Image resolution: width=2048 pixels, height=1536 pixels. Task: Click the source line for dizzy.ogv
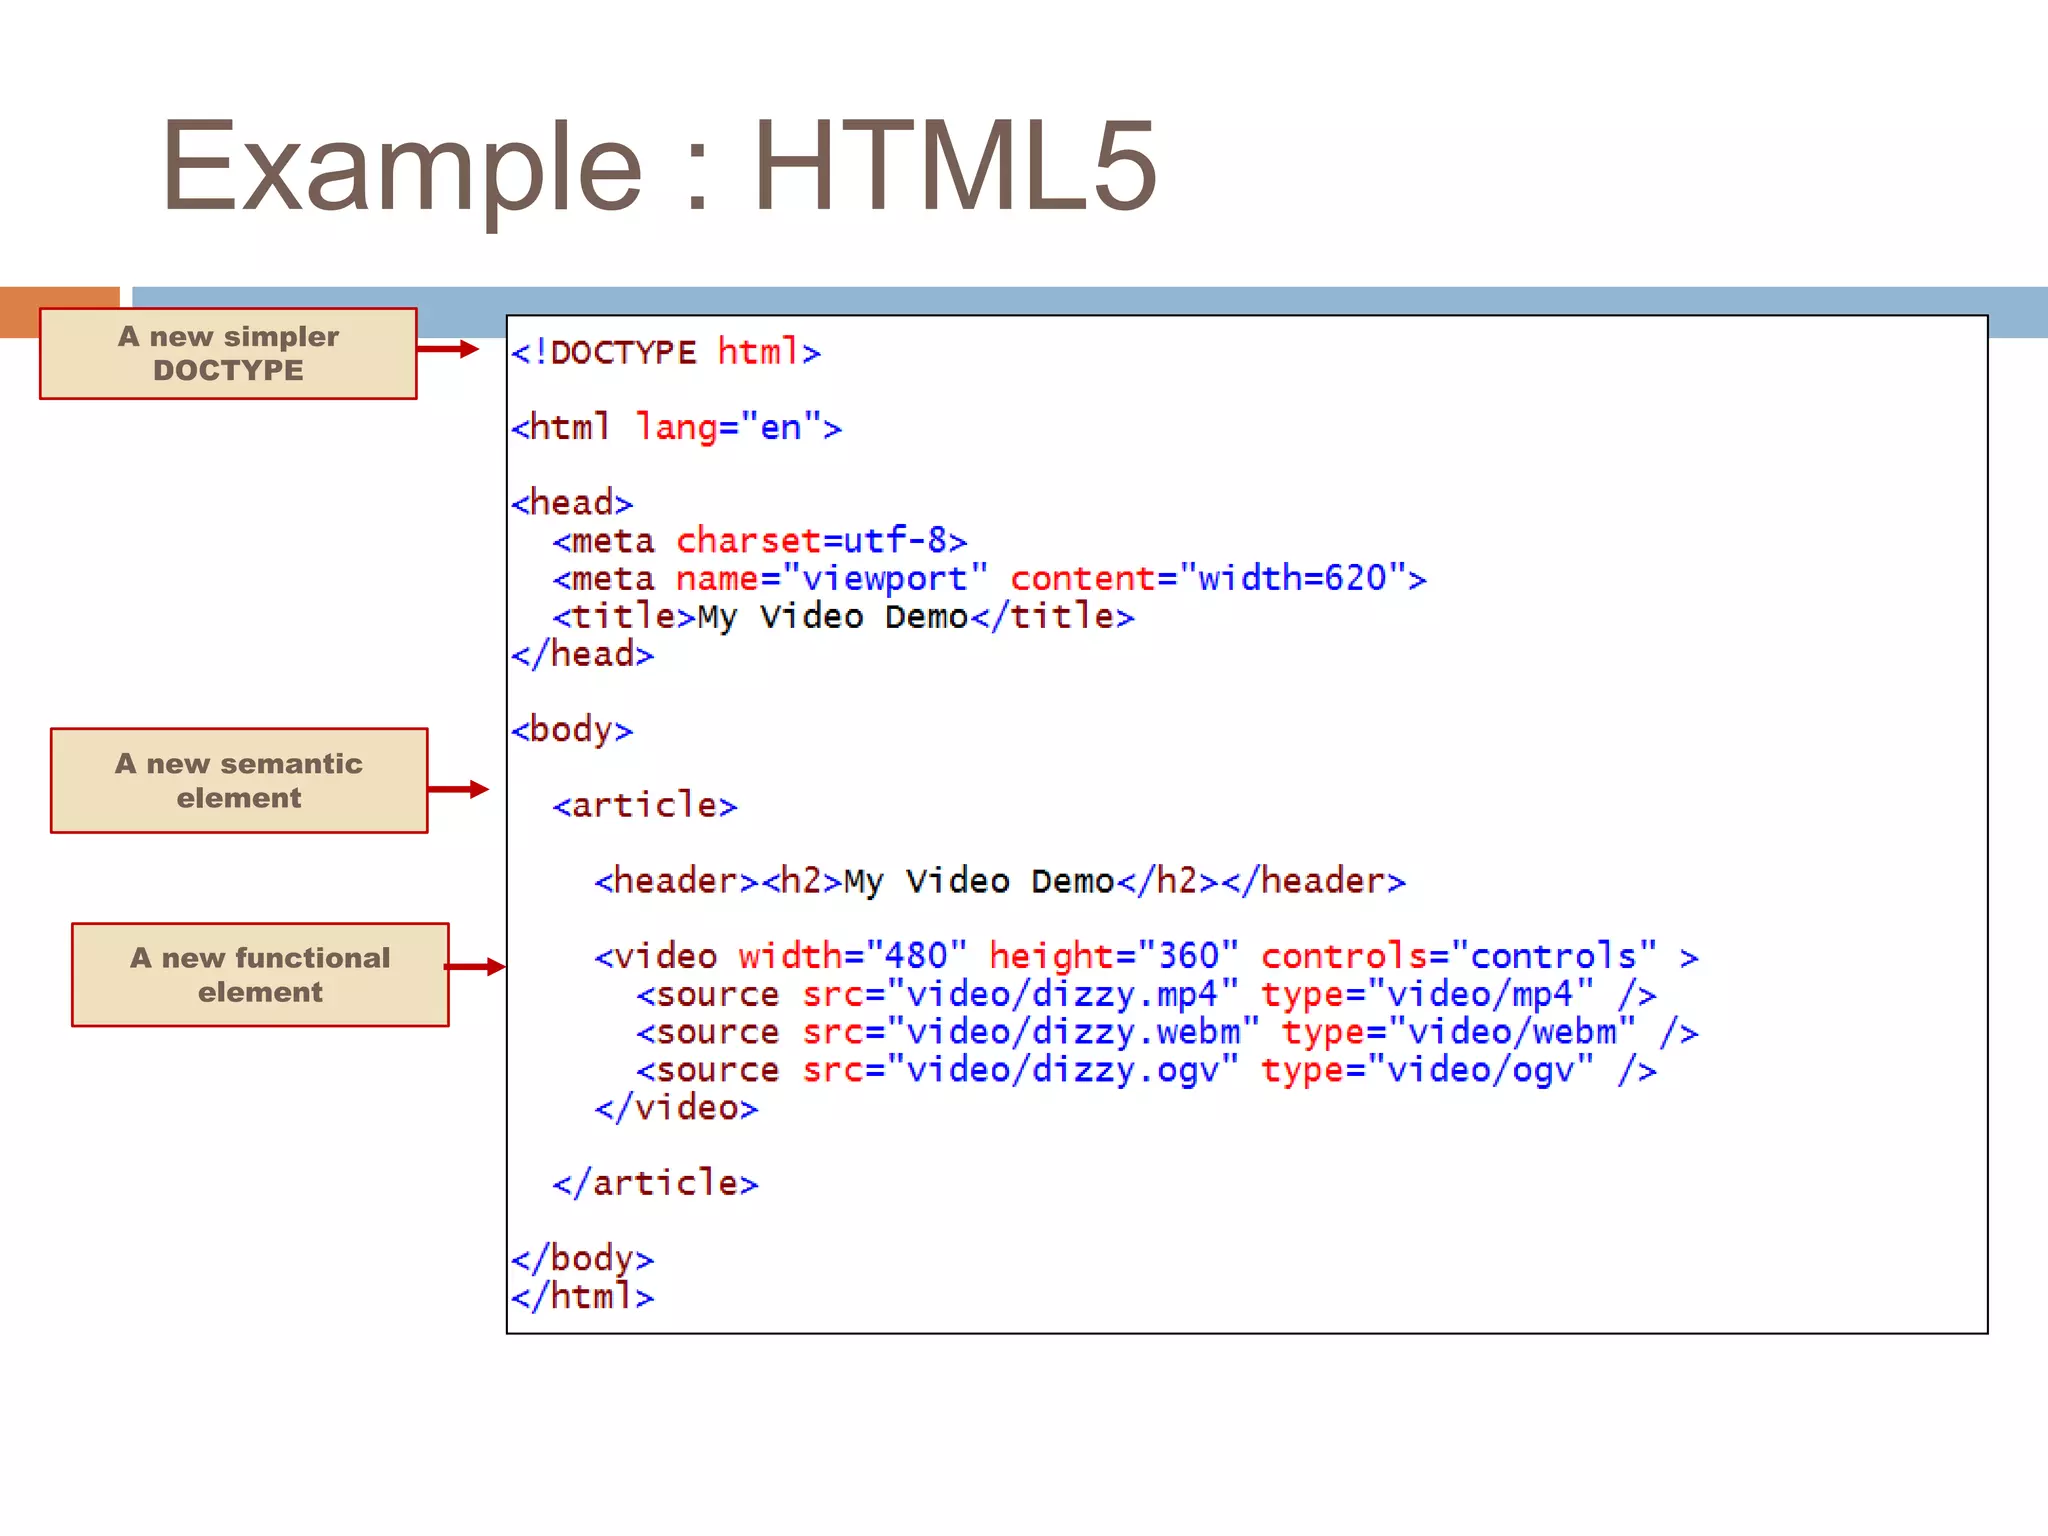1146,1070
